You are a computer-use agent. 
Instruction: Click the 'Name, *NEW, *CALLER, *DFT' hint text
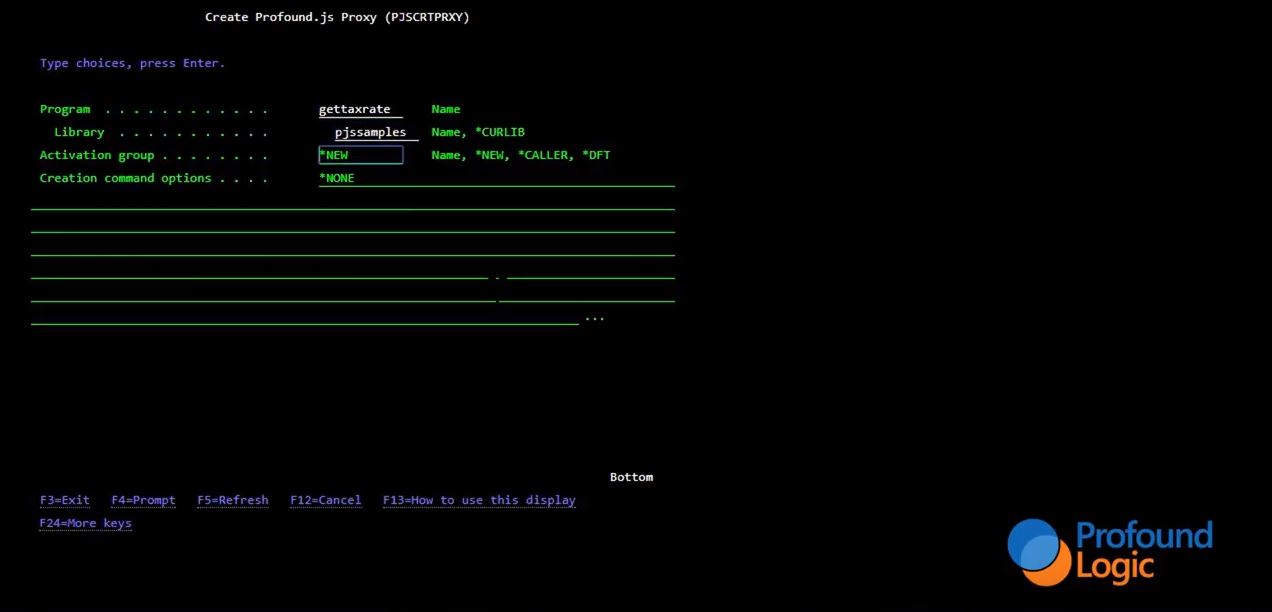tap(521, 155)
